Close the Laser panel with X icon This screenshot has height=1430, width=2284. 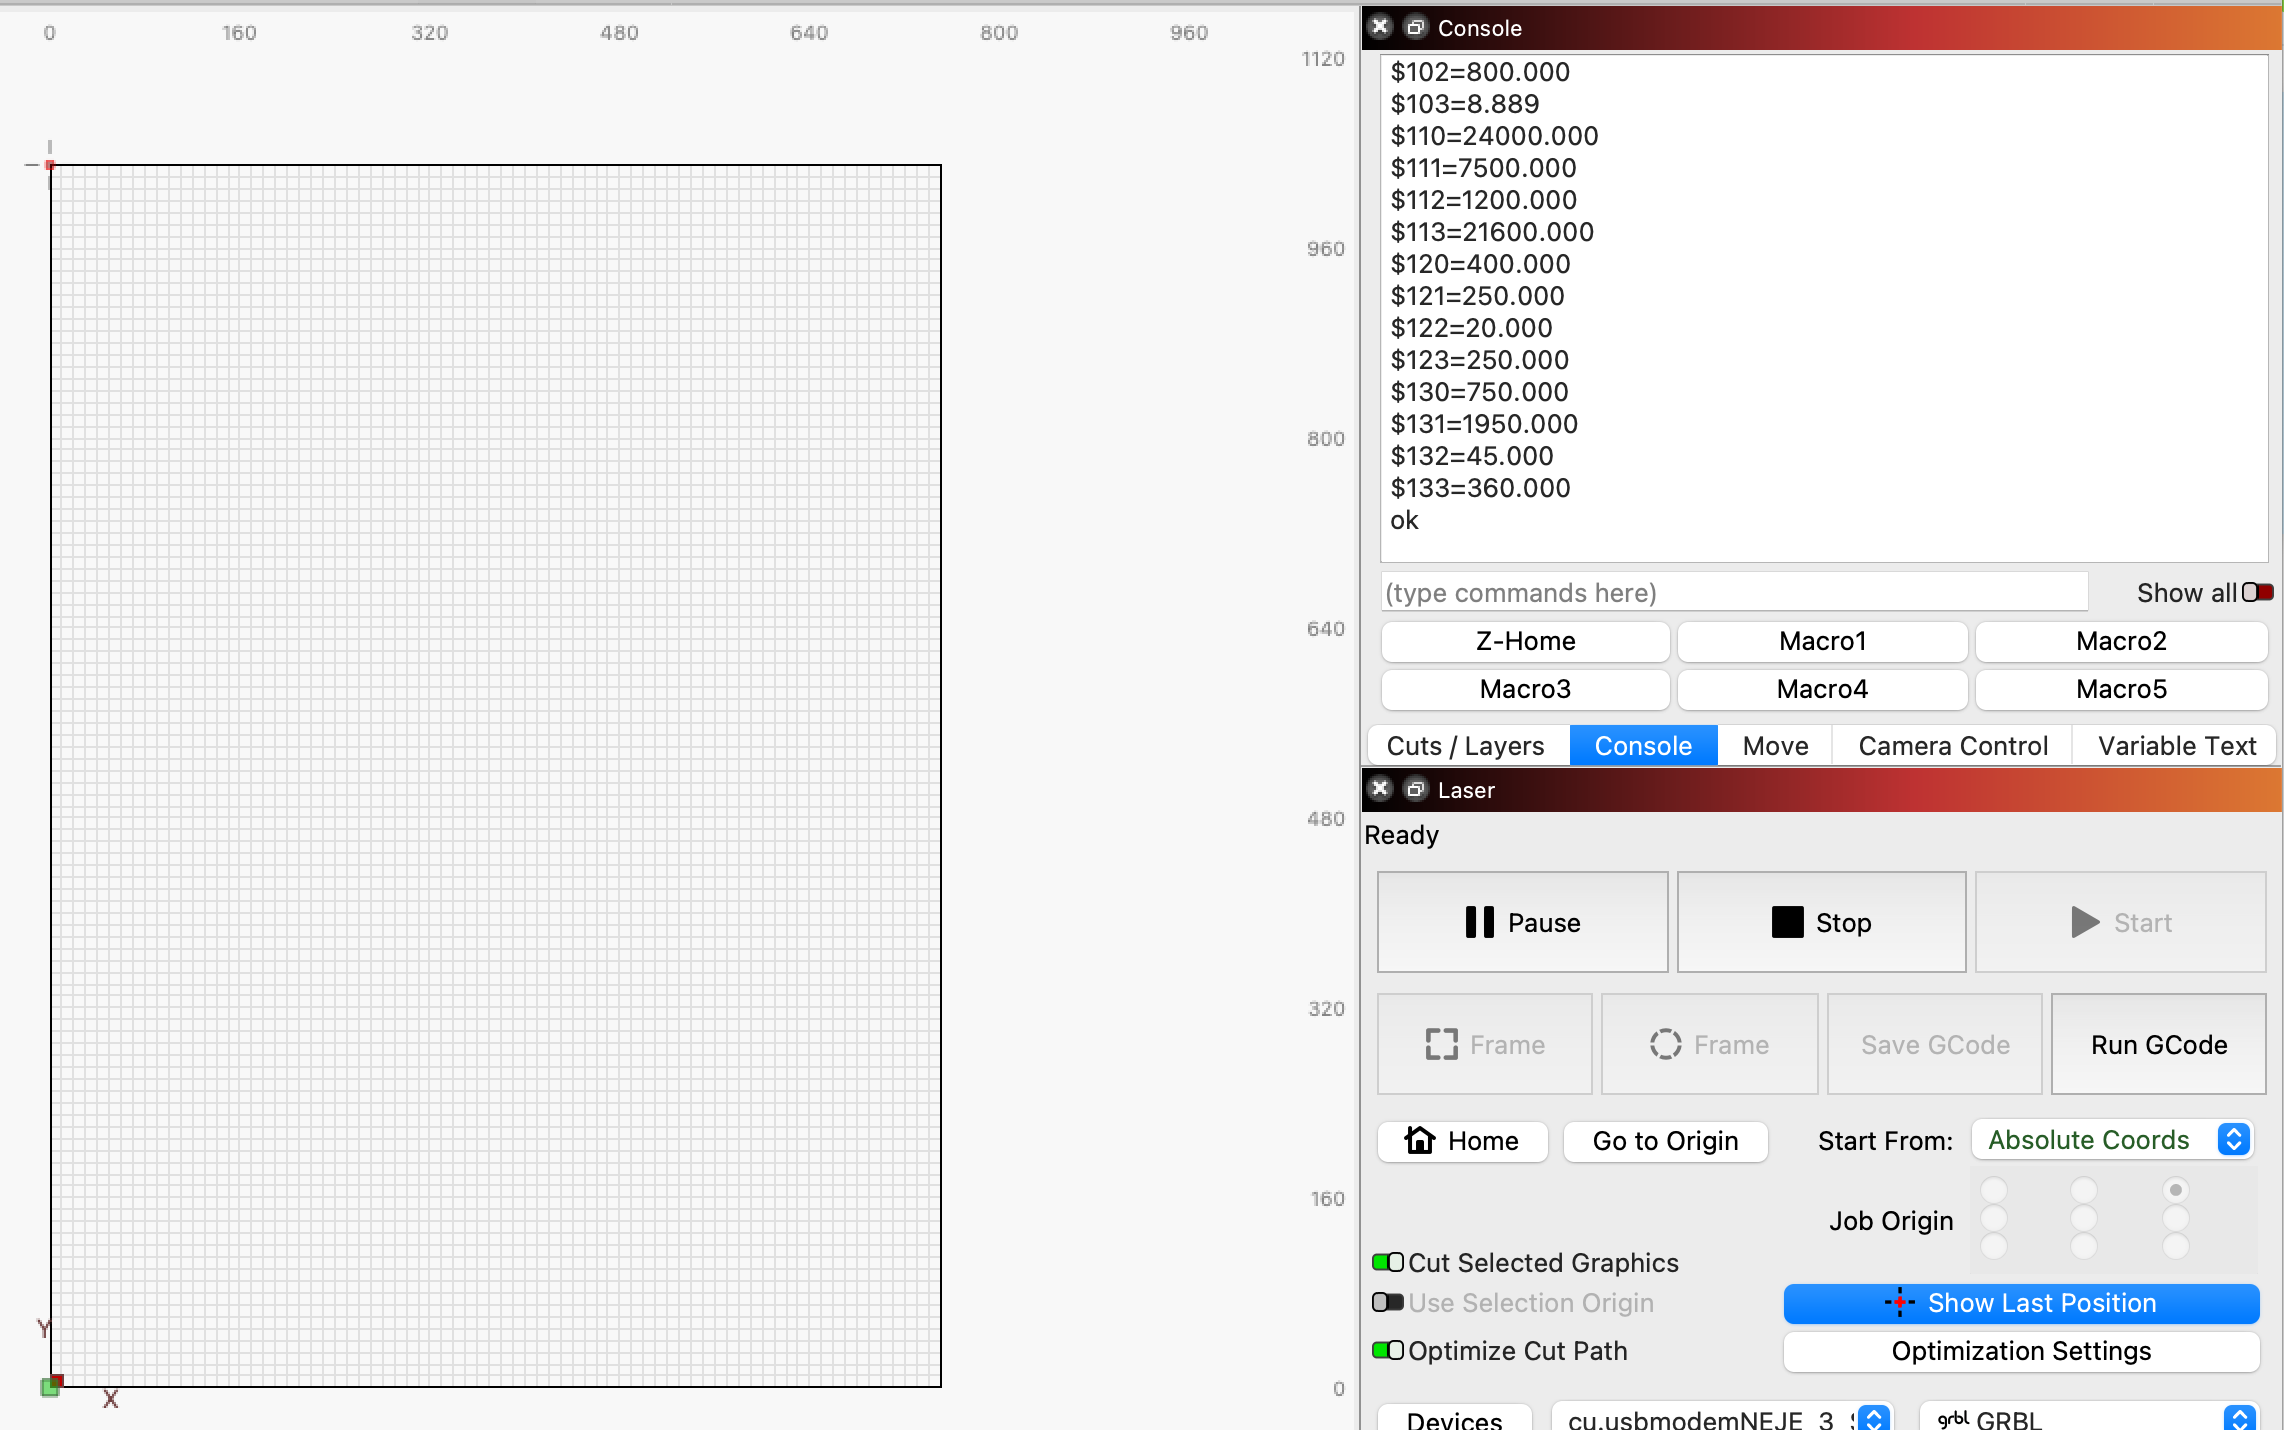click(1380, 789)
